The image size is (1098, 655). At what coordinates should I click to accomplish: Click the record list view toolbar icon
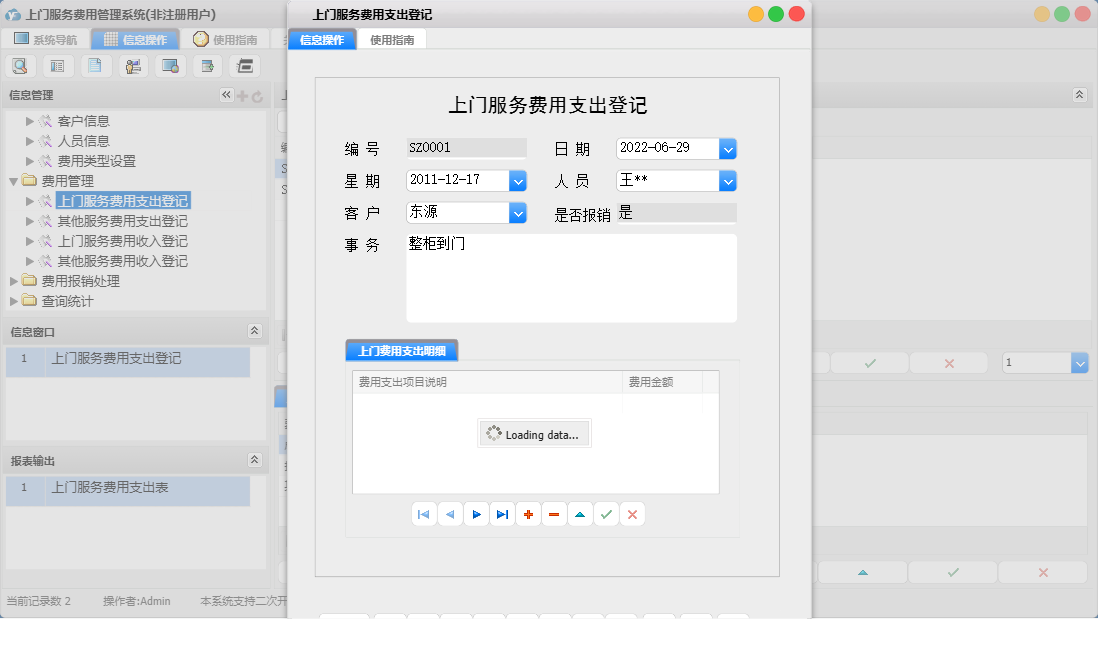tap(57, 65)
